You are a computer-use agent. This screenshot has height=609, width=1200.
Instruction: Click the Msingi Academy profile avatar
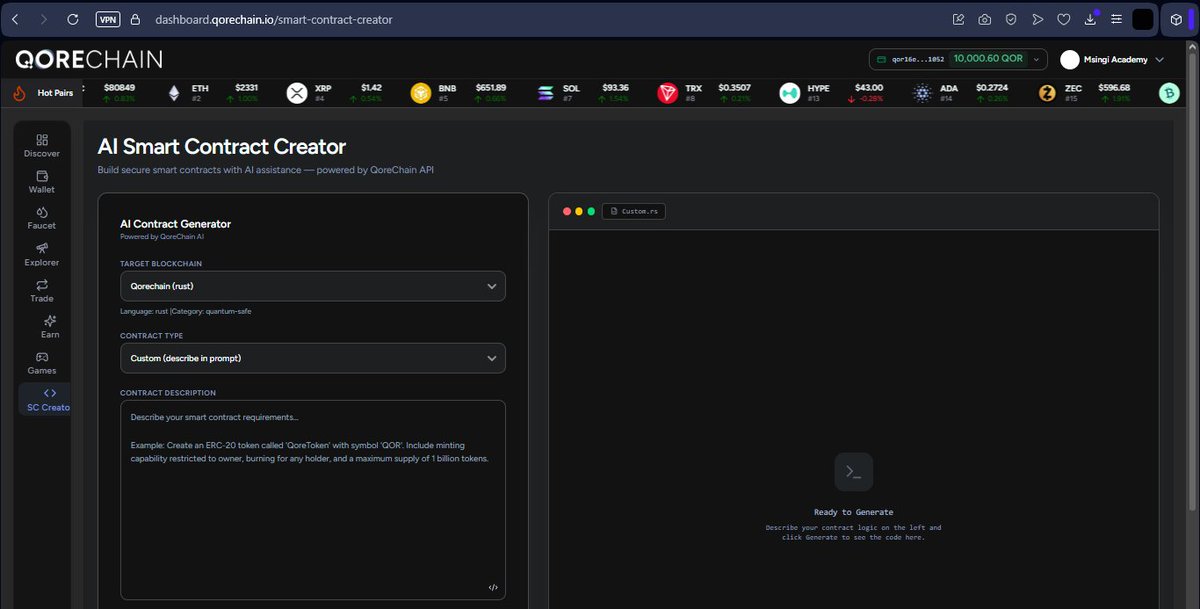pyautogui.click(x=1069, y=60)
